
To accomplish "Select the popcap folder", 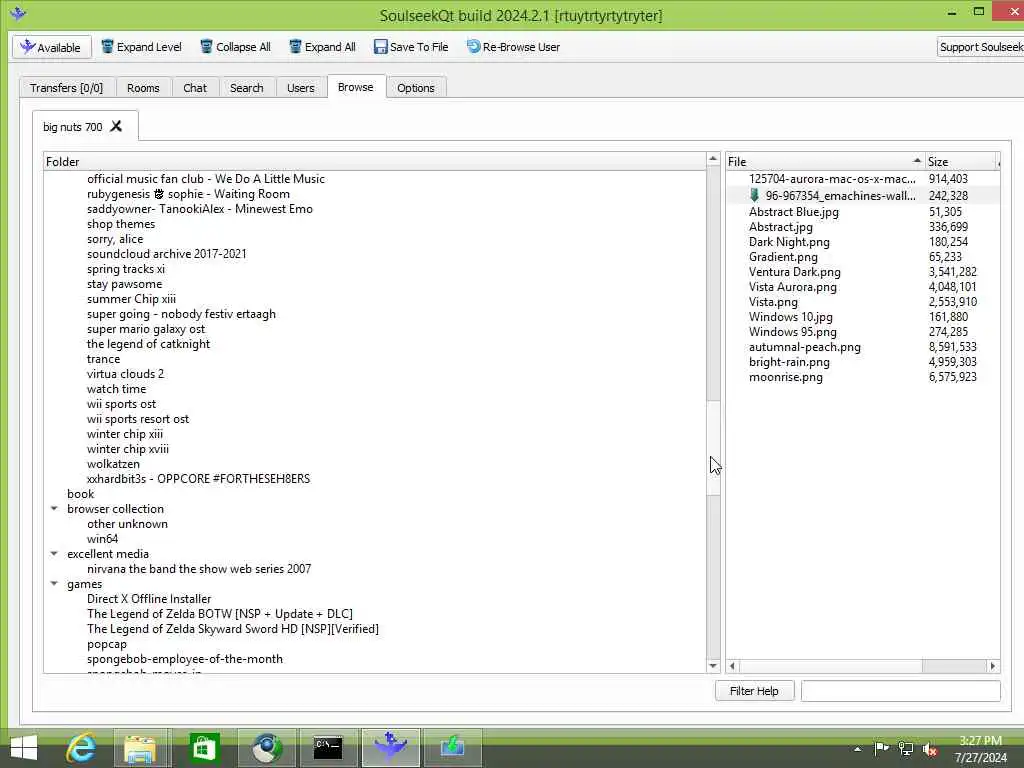I will (106, 644).
